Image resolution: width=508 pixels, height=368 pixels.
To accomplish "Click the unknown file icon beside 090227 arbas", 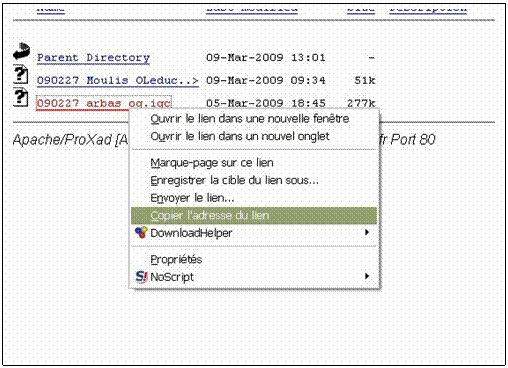I will coord(21,98).
